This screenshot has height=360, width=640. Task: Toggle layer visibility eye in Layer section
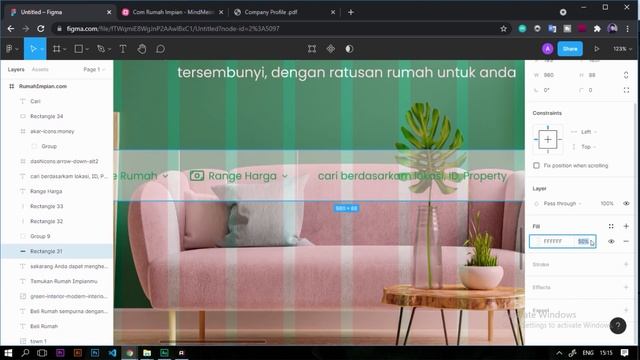pyautogui.click(x=626, y=203)
